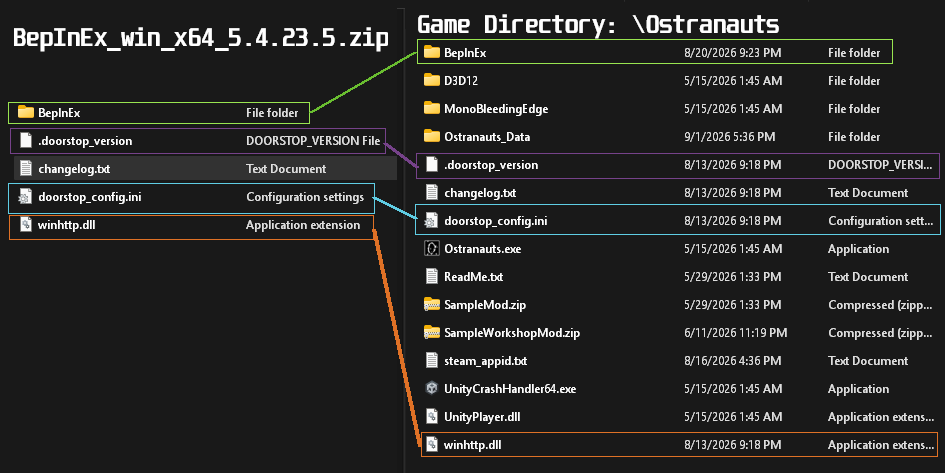Click the doorstop_config.ini icon in the game directory
This screenshot has height=473, width=945.
coord(431,221)
